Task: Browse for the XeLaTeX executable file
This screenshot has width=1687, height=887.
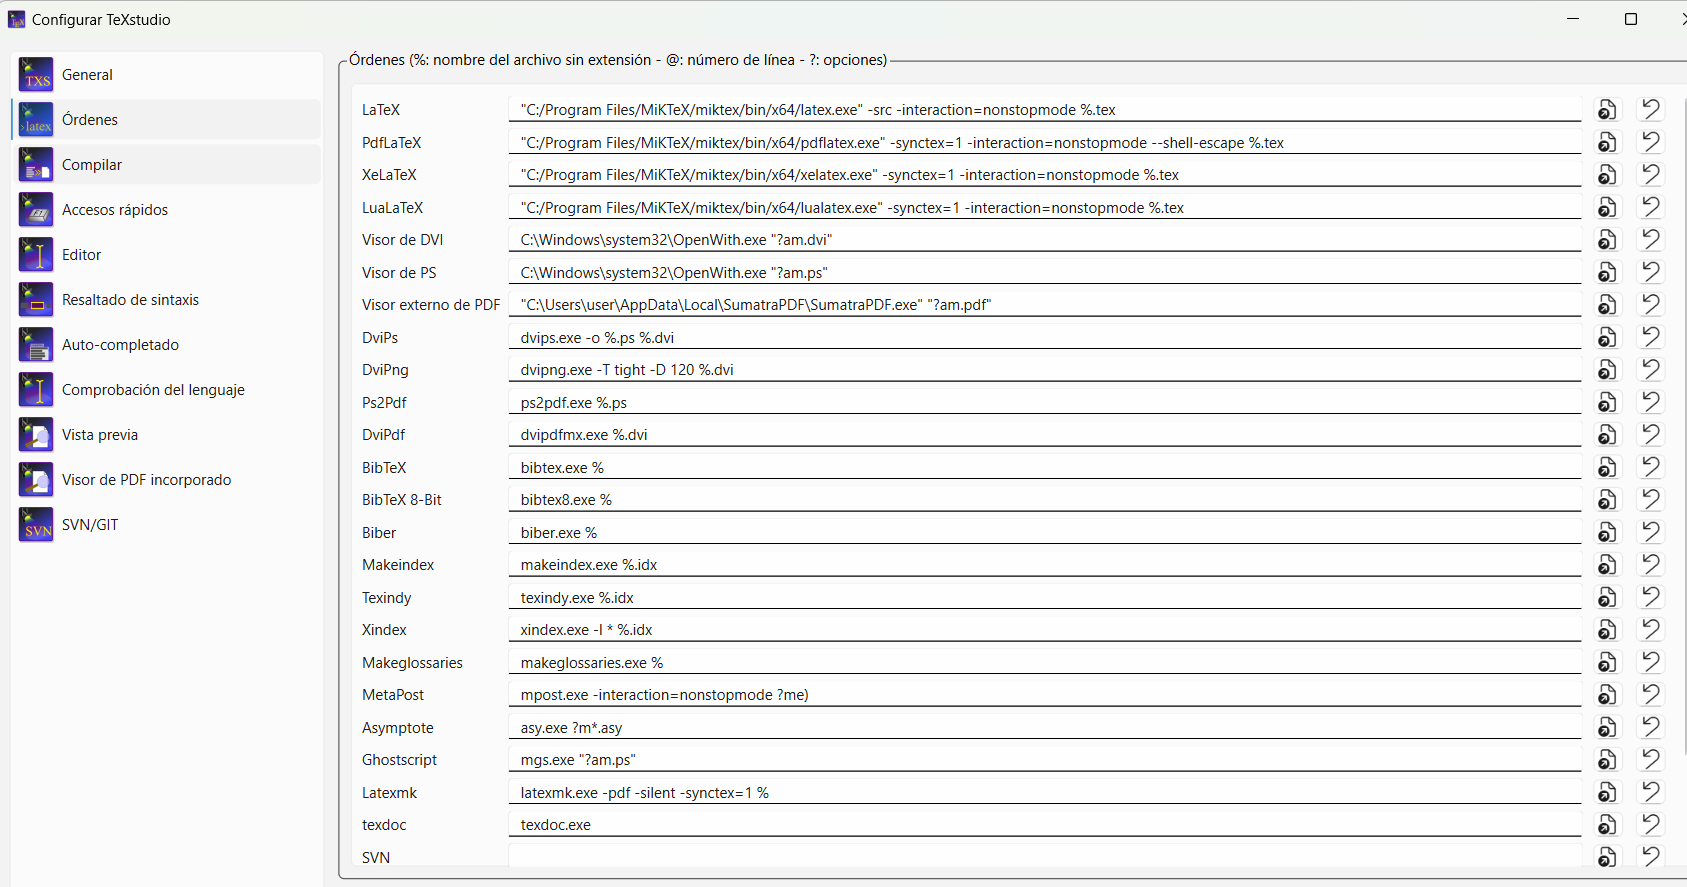Action: [1607, 175]
